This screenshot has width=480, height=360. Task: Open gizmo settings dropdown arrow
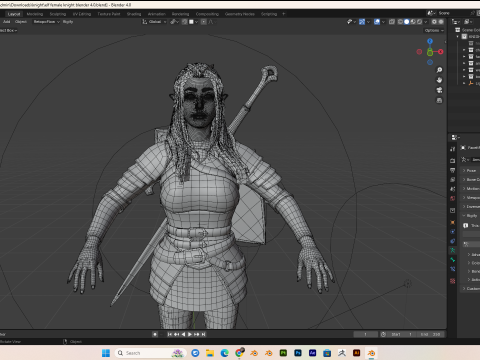pos(368,22)
